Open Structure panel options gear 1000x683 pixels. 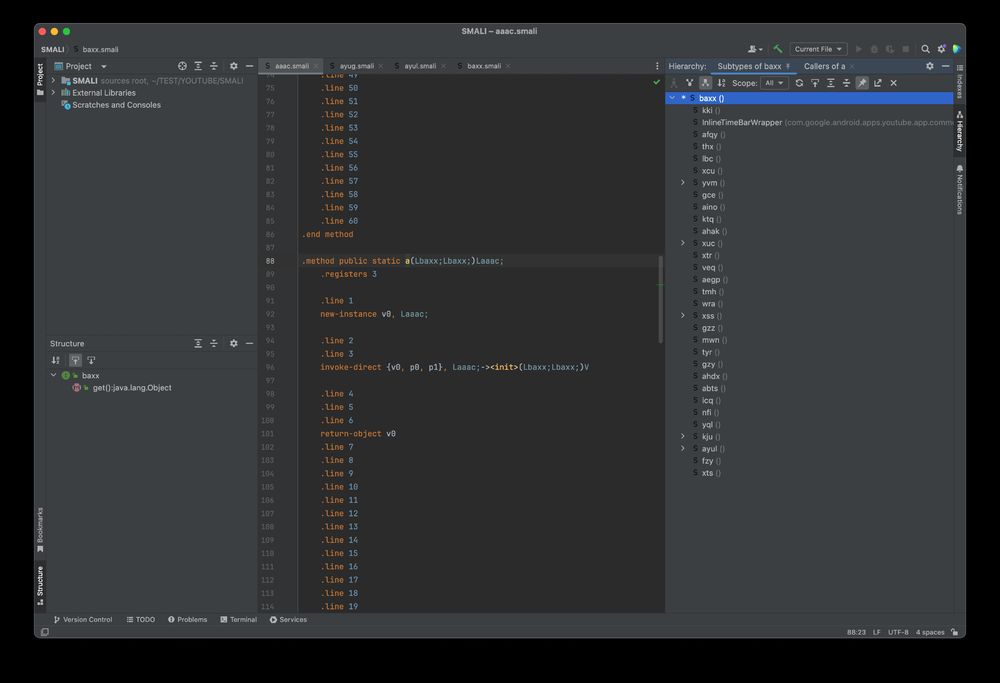click(233, 344)
